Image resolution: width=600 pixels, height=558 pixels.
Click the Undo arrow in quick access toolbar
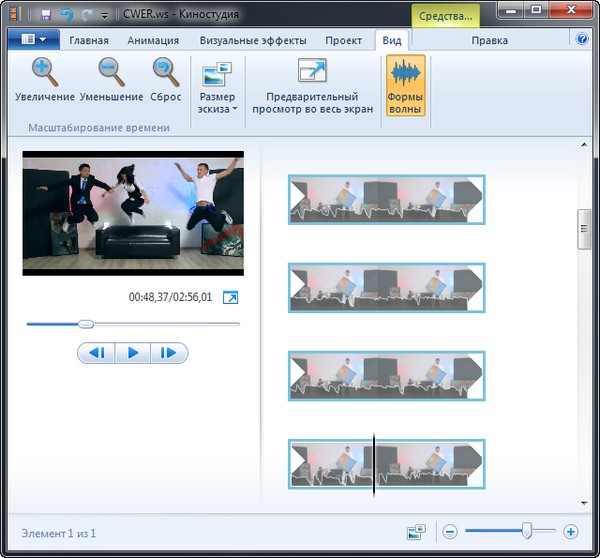(x=67, y=15)
